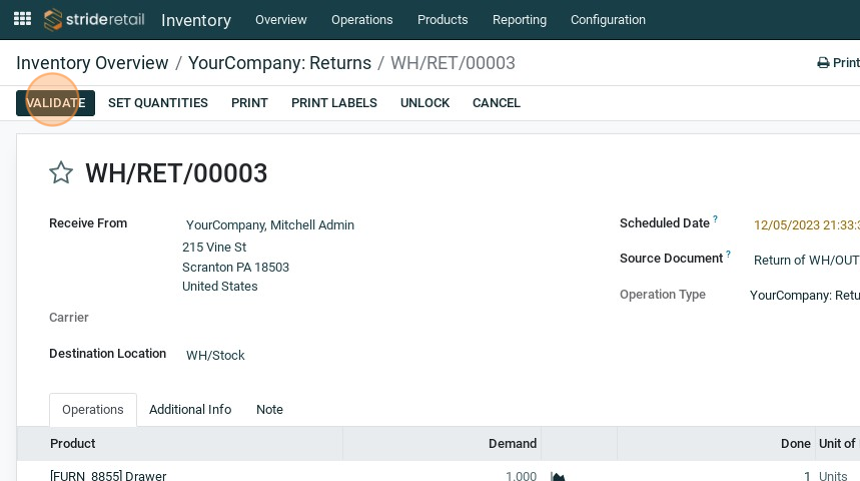860x481 pixels.
Task: Open the apps grid menu
Action: (22, 19)
